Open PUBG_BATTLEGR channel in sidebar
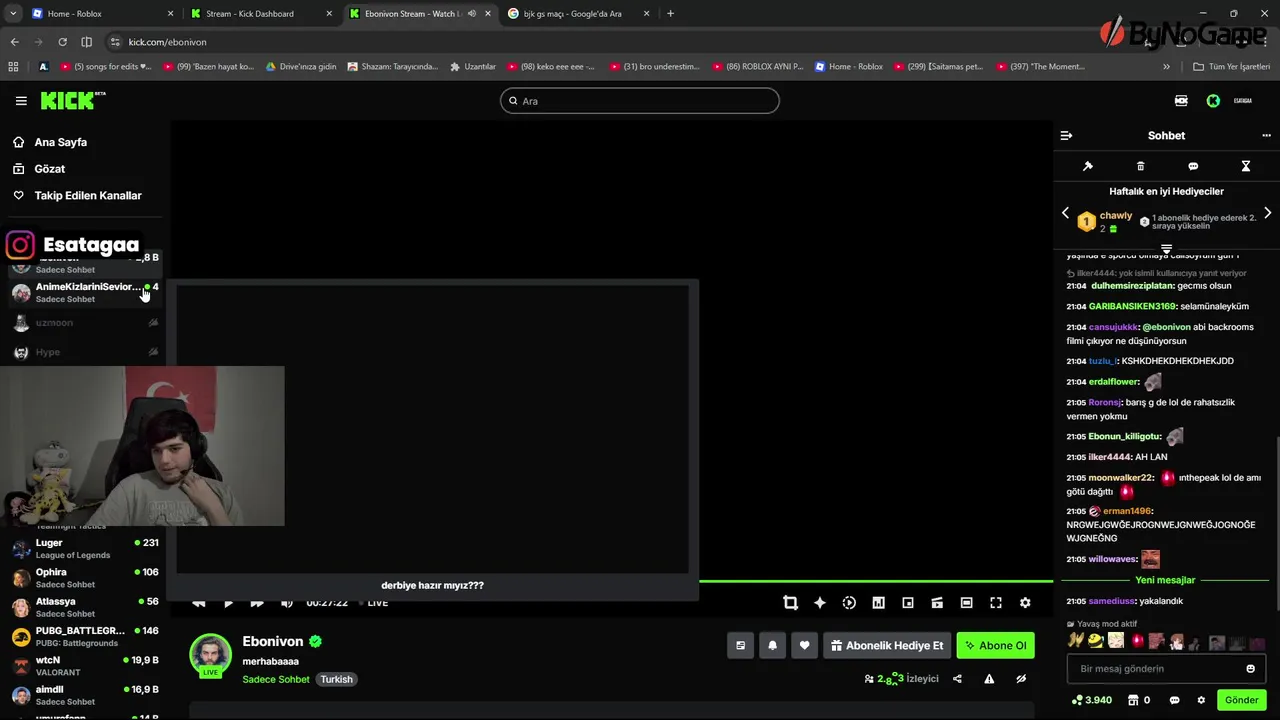The width and height of the screenshot is (1280, 720). (85, 636)
